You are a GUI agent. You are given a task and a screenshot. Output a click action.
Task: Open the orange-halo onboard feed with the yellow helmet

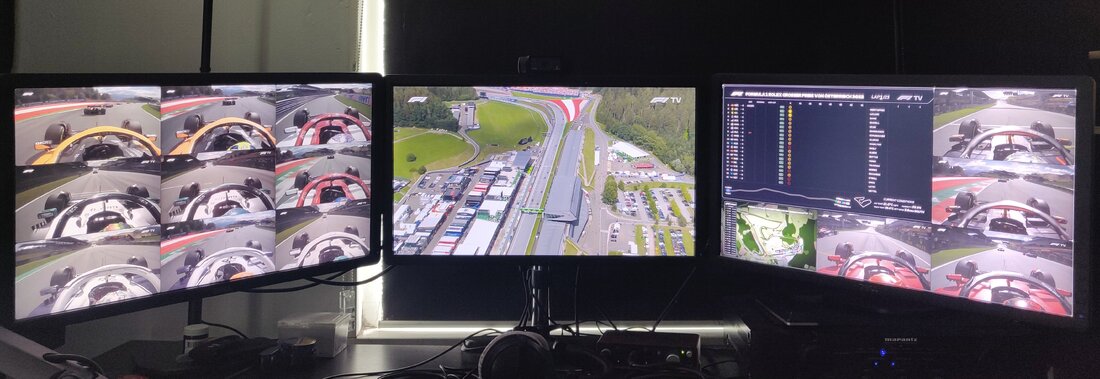pos(217,121)
